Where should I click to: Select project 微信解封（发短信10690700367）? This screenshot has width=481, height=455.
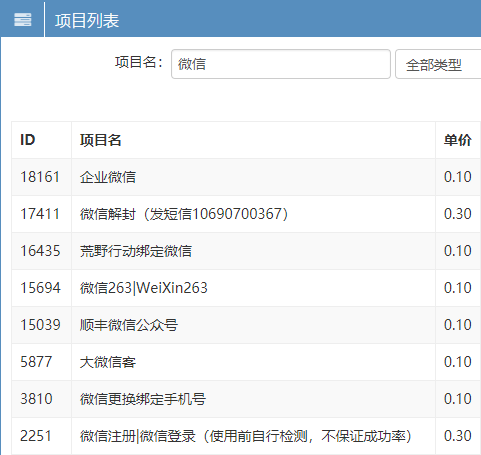184,214
